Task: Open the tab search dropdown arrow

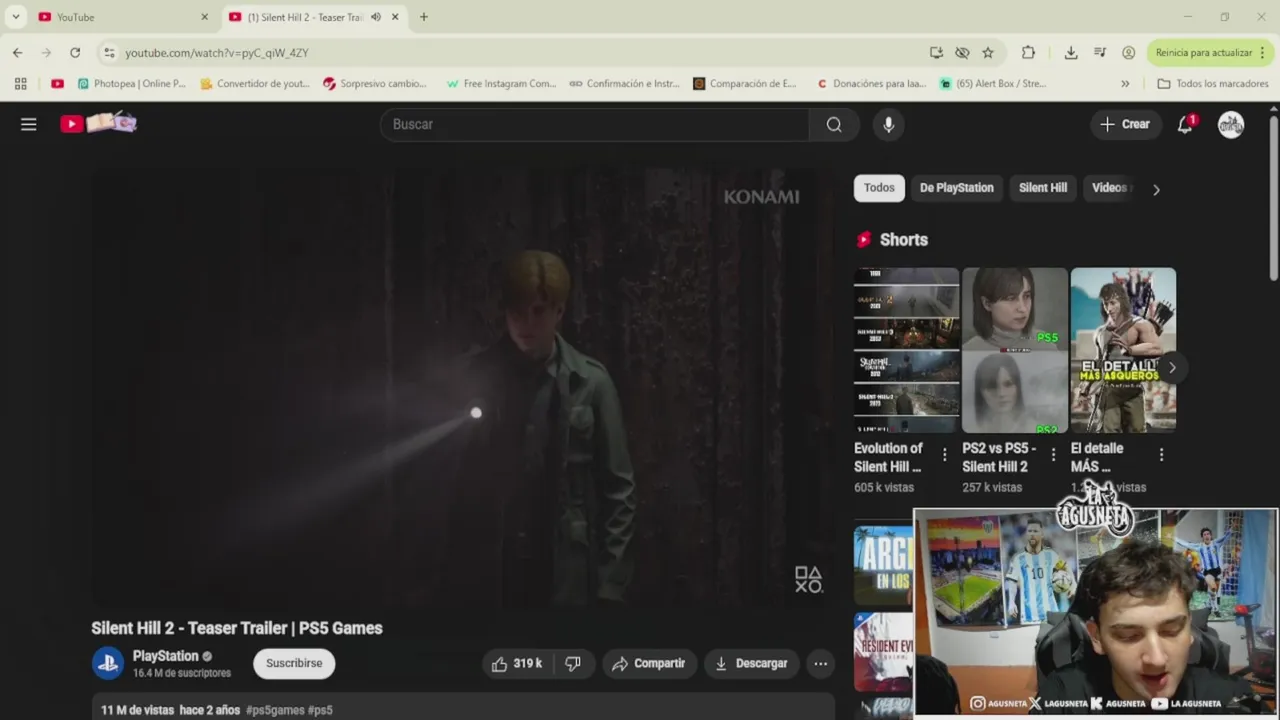Action: tap(15, 17)
